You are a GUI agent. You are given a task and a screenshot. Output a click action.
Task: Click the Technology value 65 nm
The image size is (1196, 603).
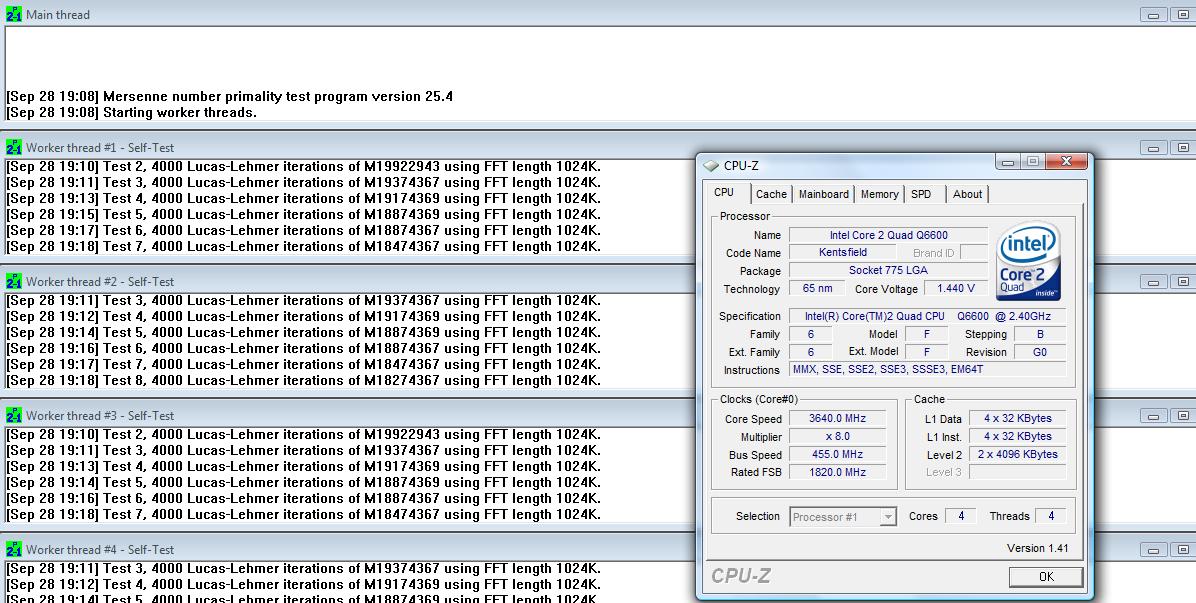818,289
